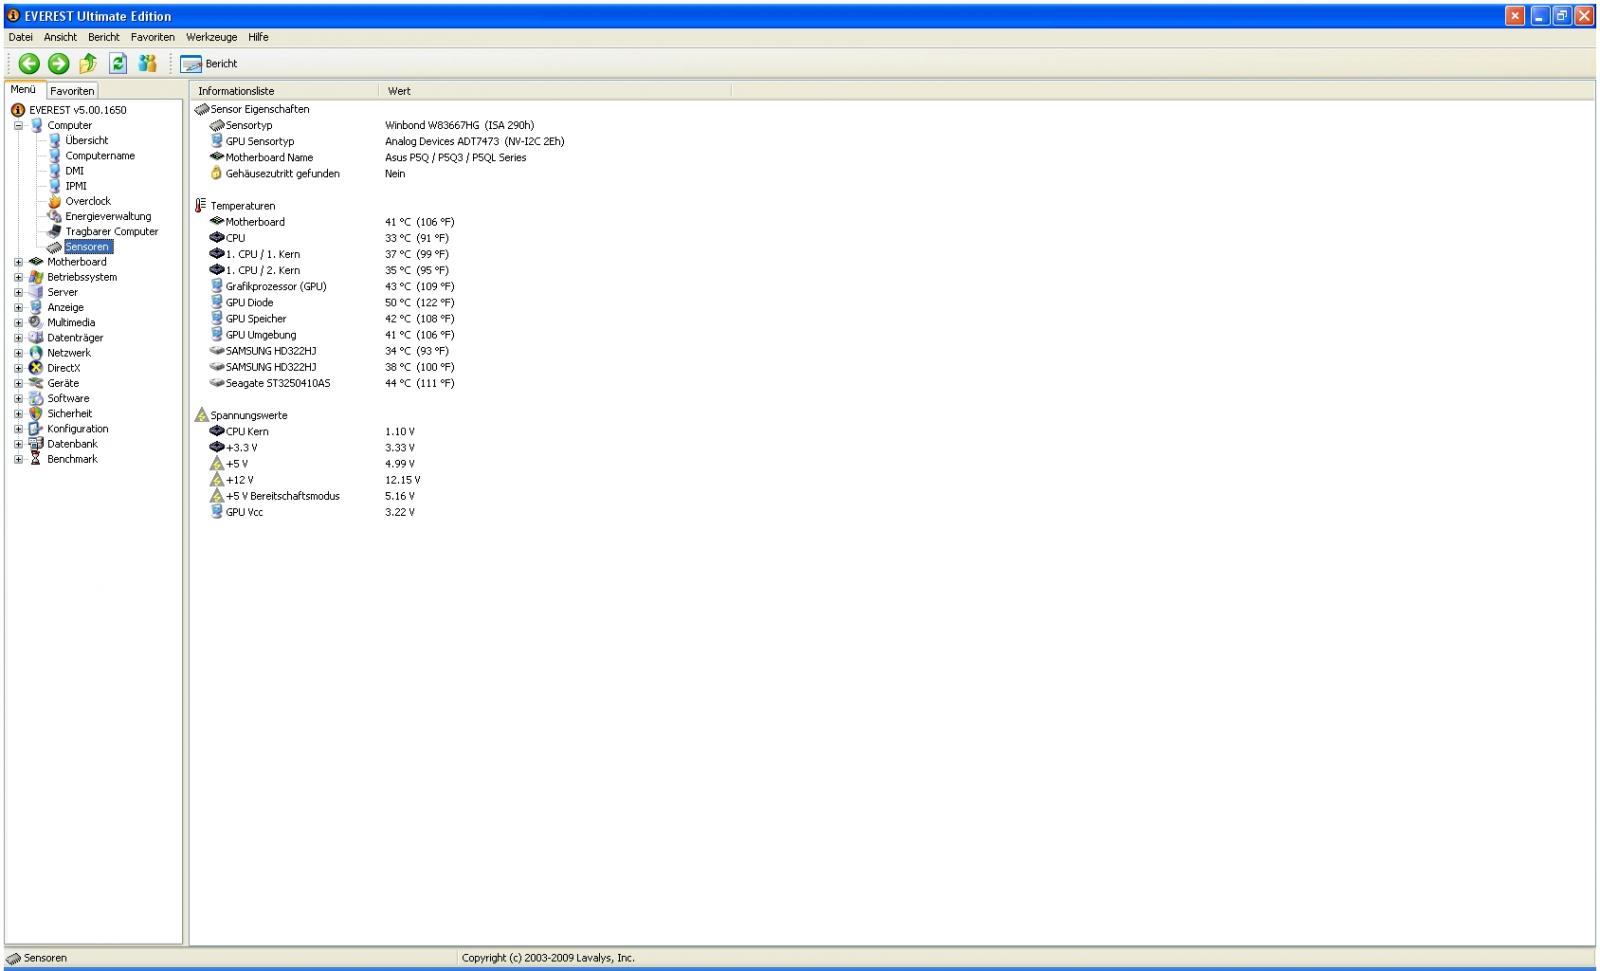The width and height of the screenshot is (1600, 971).
Task: Open the Hilfe menu
Action: pyautogui.click(x=258, y=37)
